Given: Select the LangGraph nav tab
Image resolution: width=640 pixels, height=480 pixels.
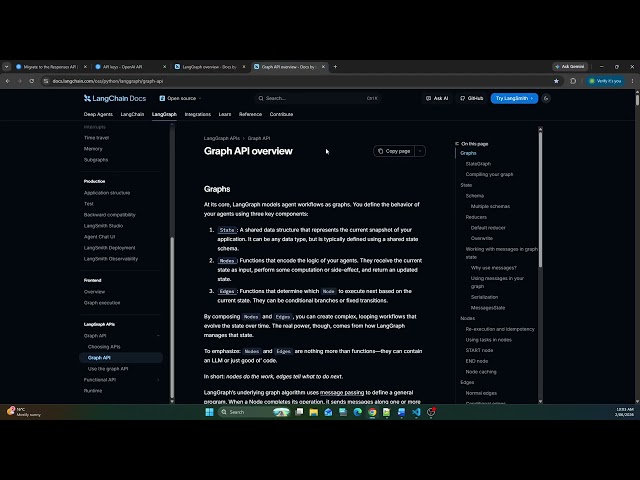Looking at the screenshot, I should coord(164,114).
